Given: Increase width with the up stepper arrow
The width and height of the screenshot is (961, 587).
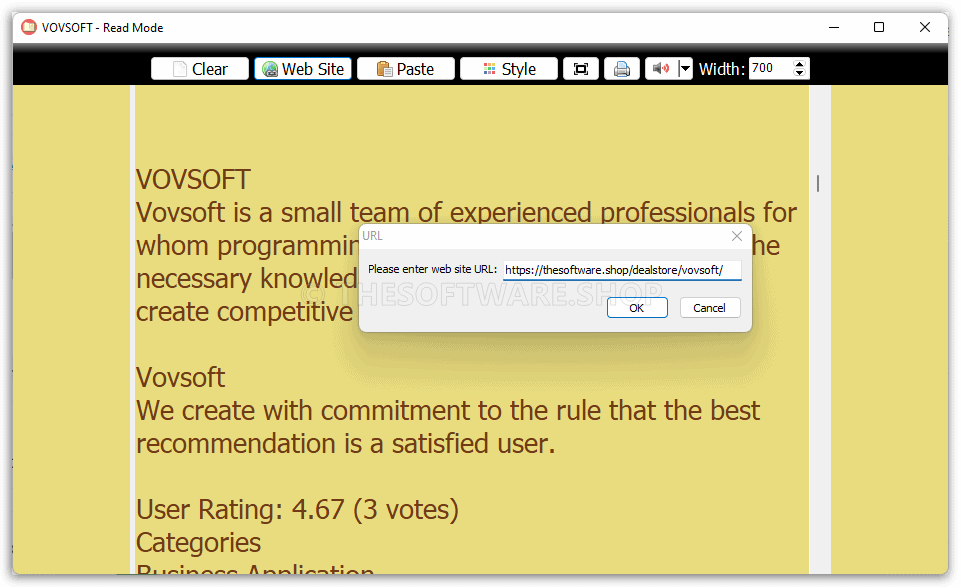Looking at the screenshot, I should [x=799, y=64].
